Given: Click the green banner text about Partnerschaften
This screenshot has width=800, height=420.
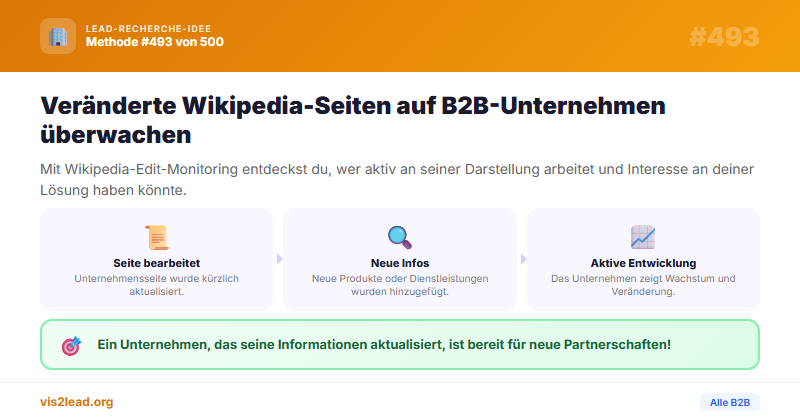Looking at the screenshot, I should [384, 344].
